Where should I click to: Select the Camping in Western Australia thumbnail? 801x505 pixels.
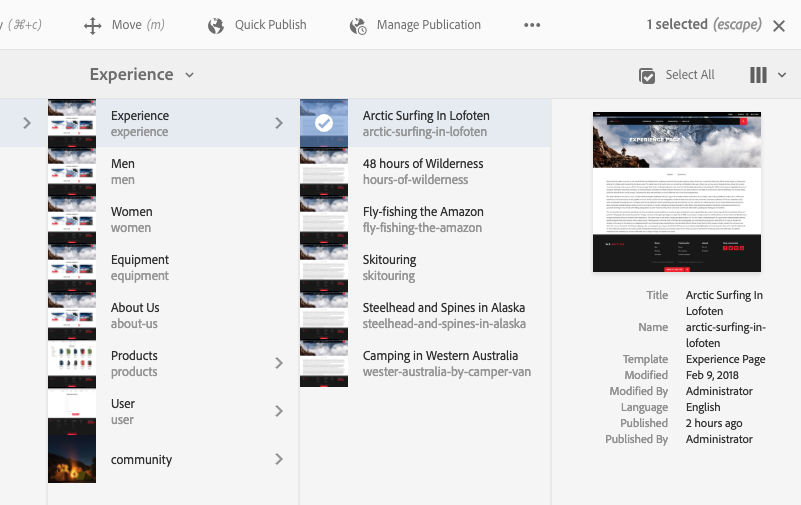tap(324, 363)
